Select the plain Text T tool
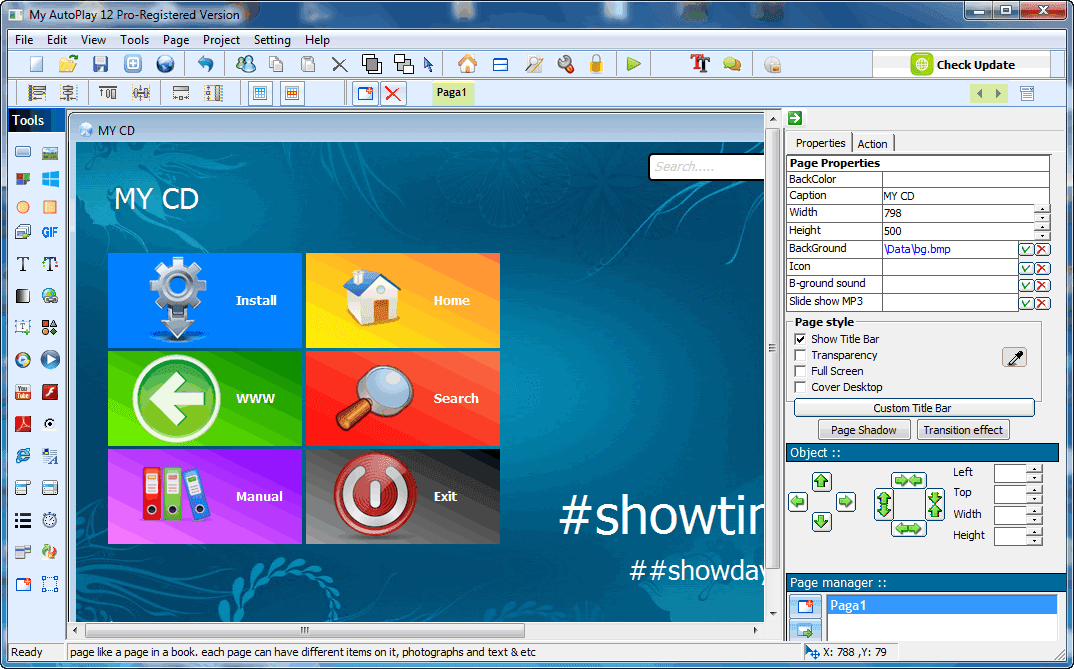The image size is (1074, 669). [23, 264]
